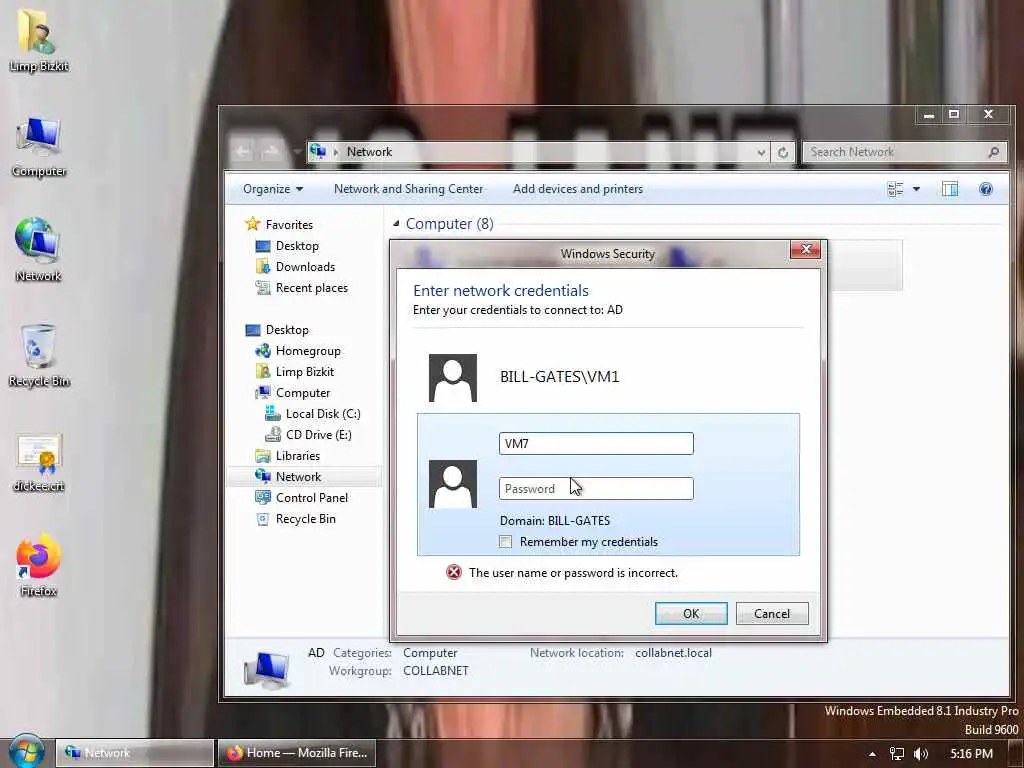Click the COLLABNET workgroup value
1024x768 pixels.
click(x=436, y=671)
